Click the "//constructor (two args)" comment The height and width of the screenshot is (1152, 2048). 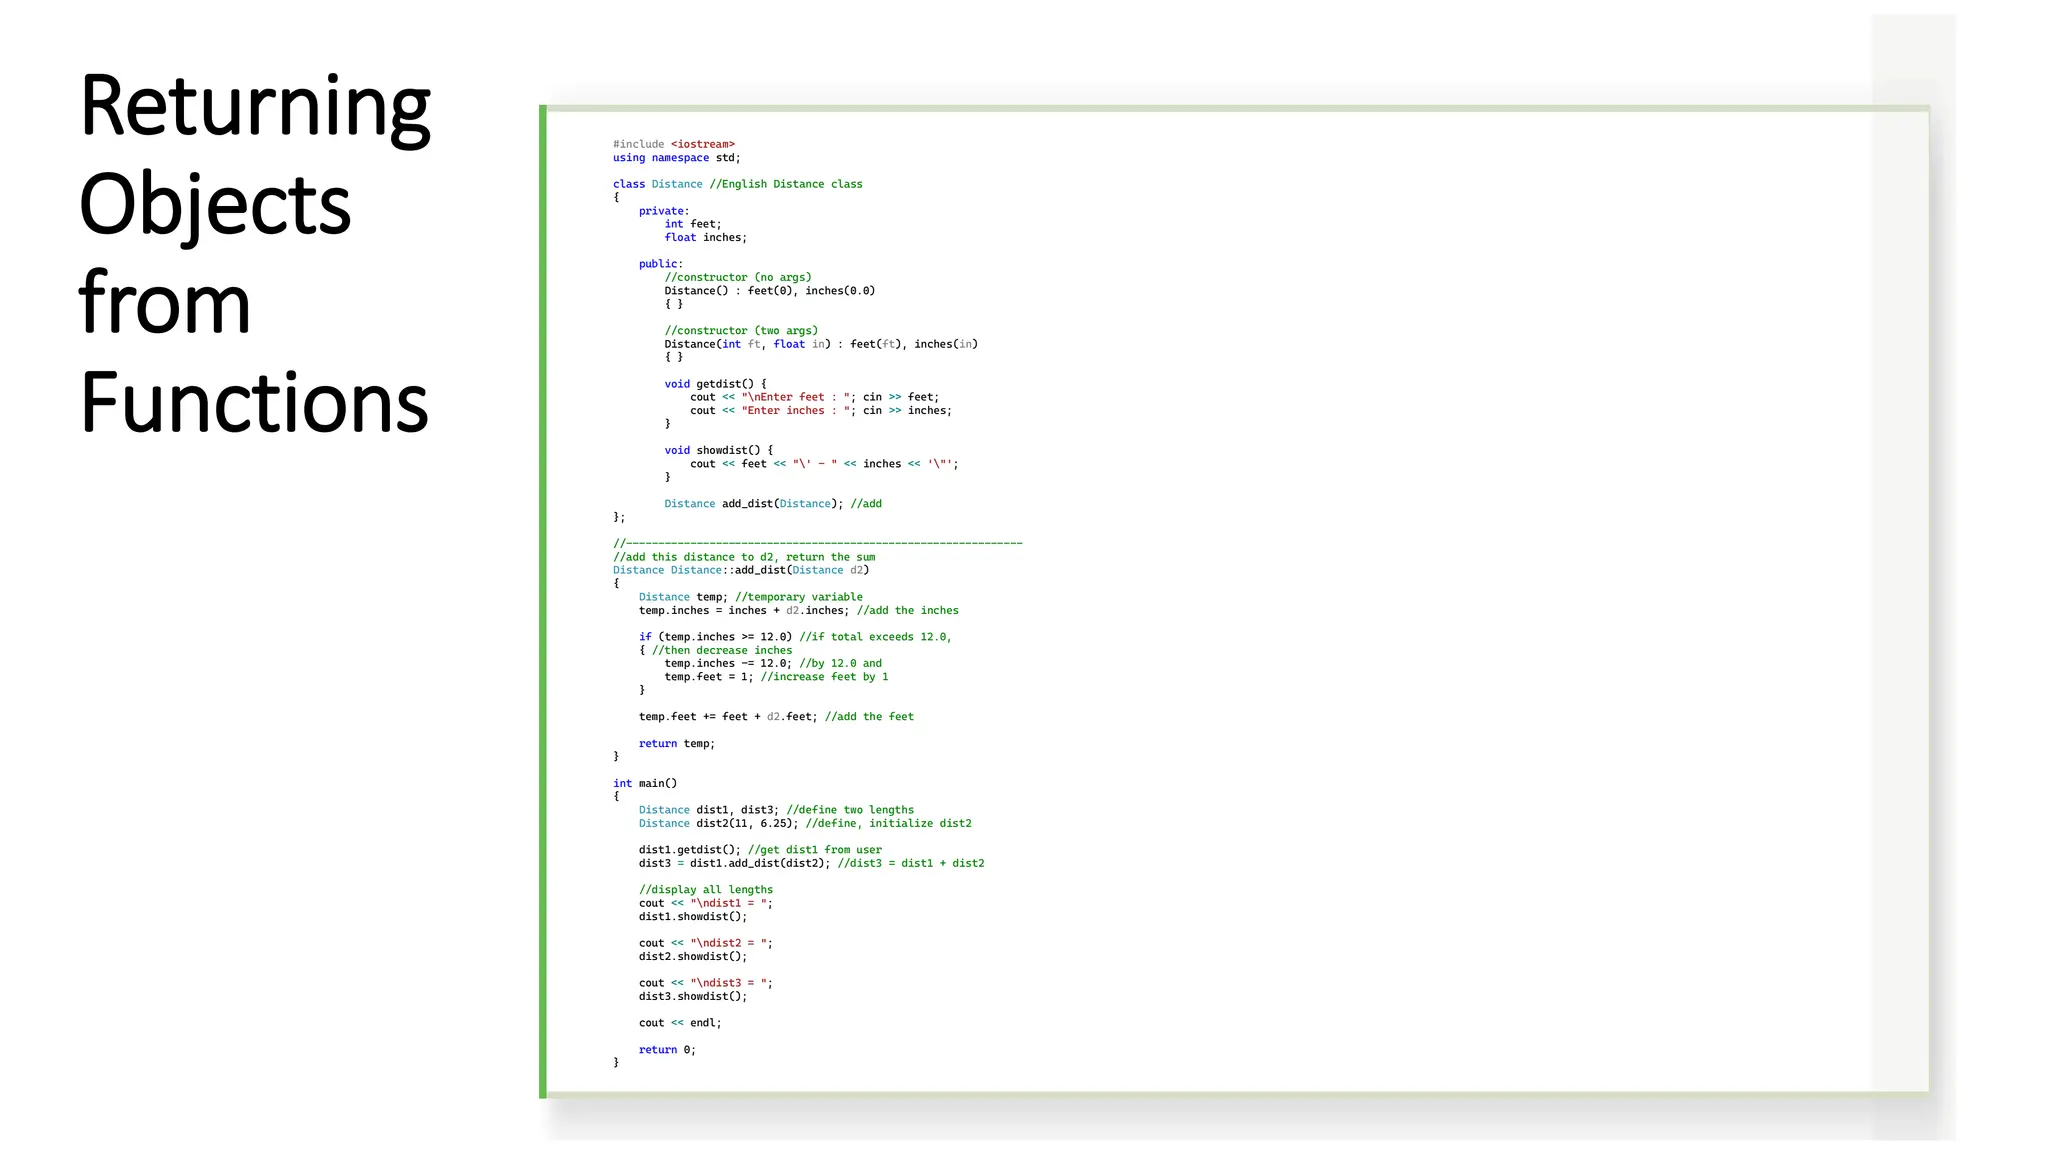[x=741, y=330]
